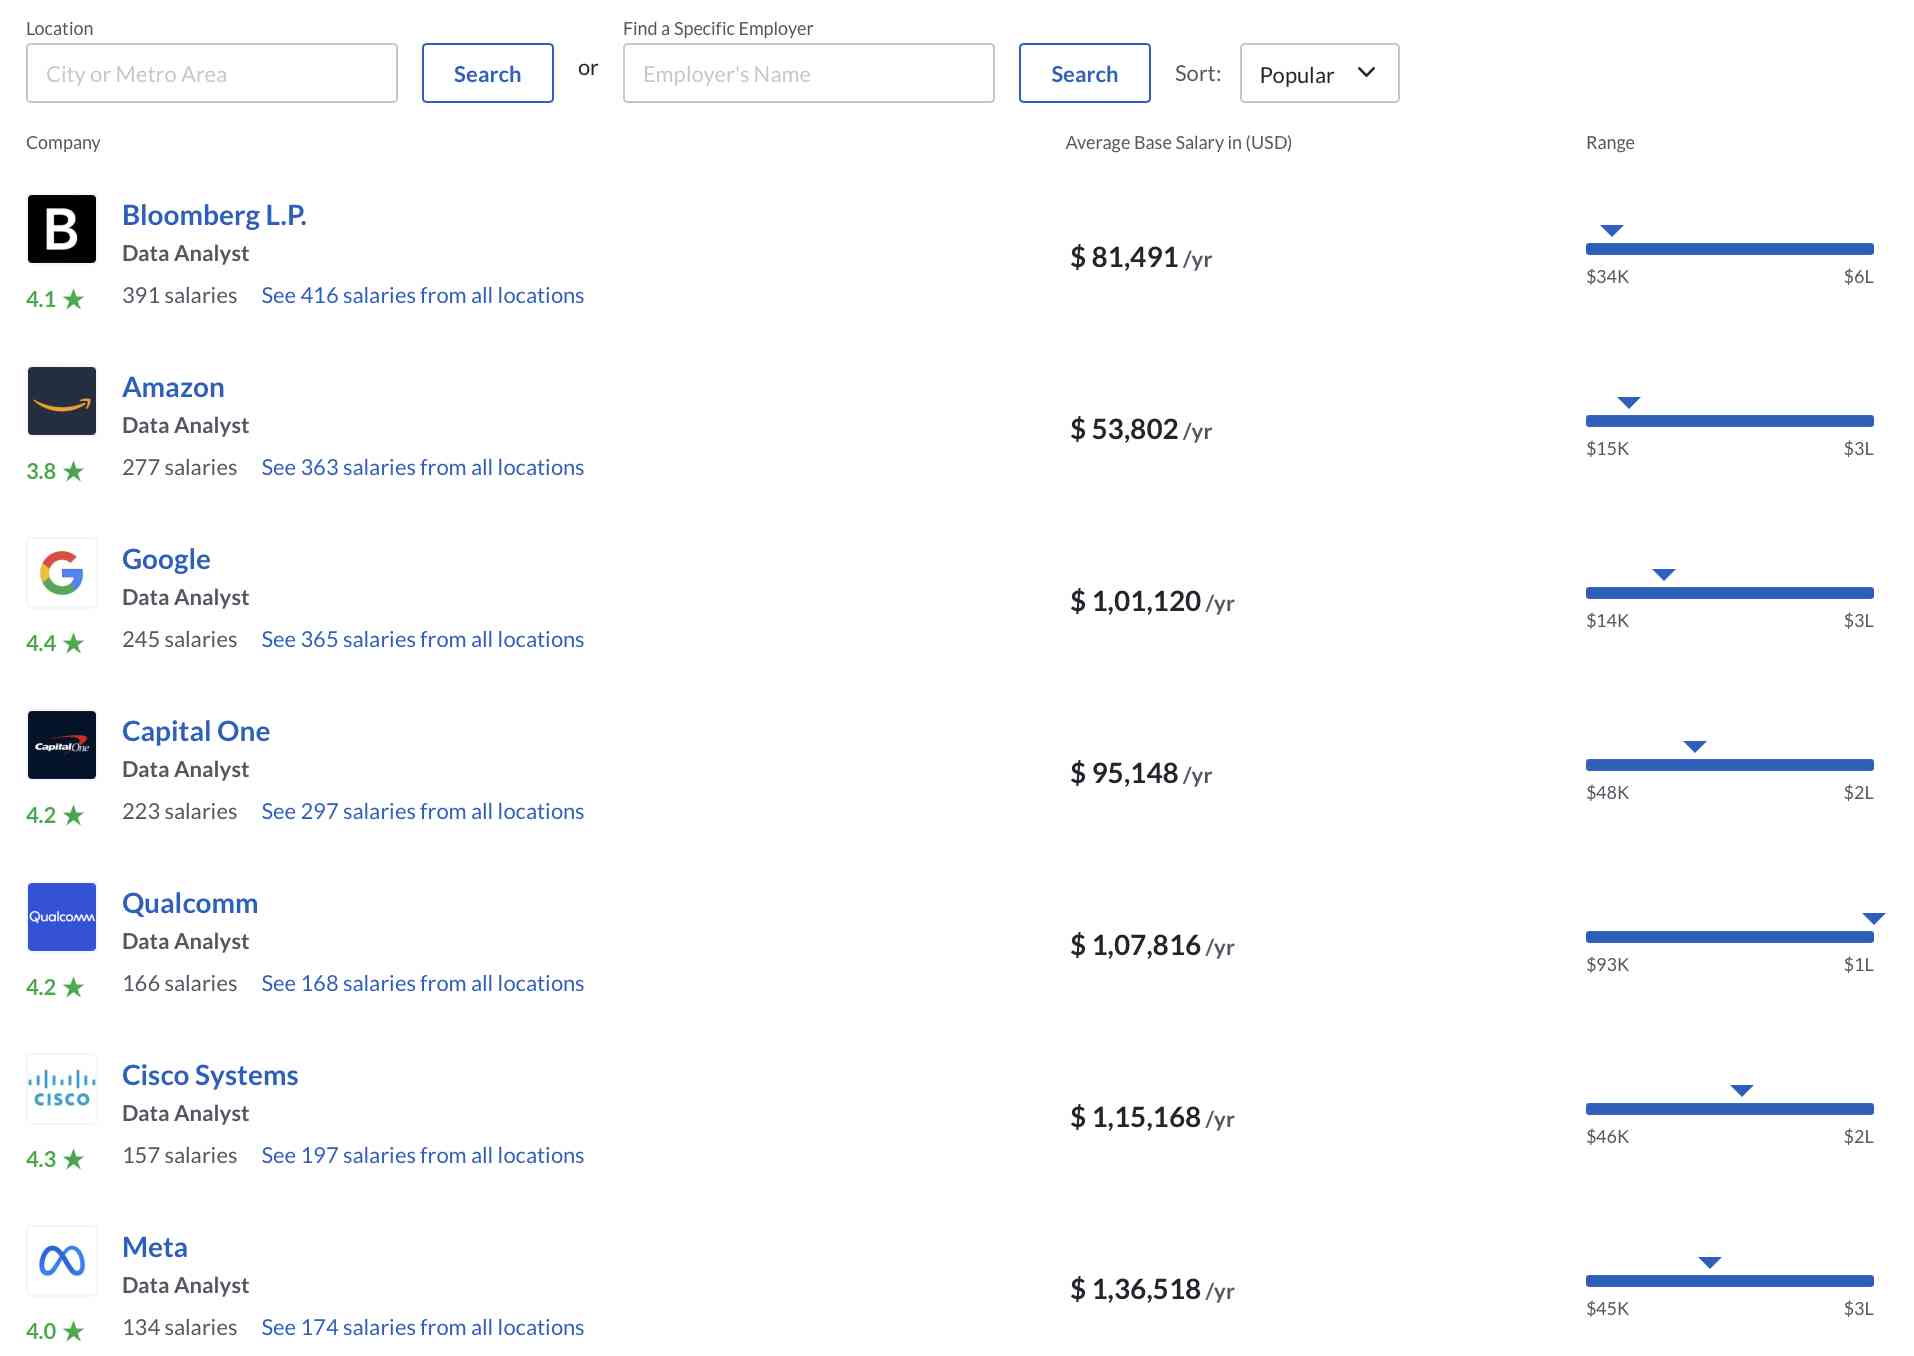Click the Employer's Name input field
Image resolution: width=1914 pixels, height=1356 pixels.
808,73
